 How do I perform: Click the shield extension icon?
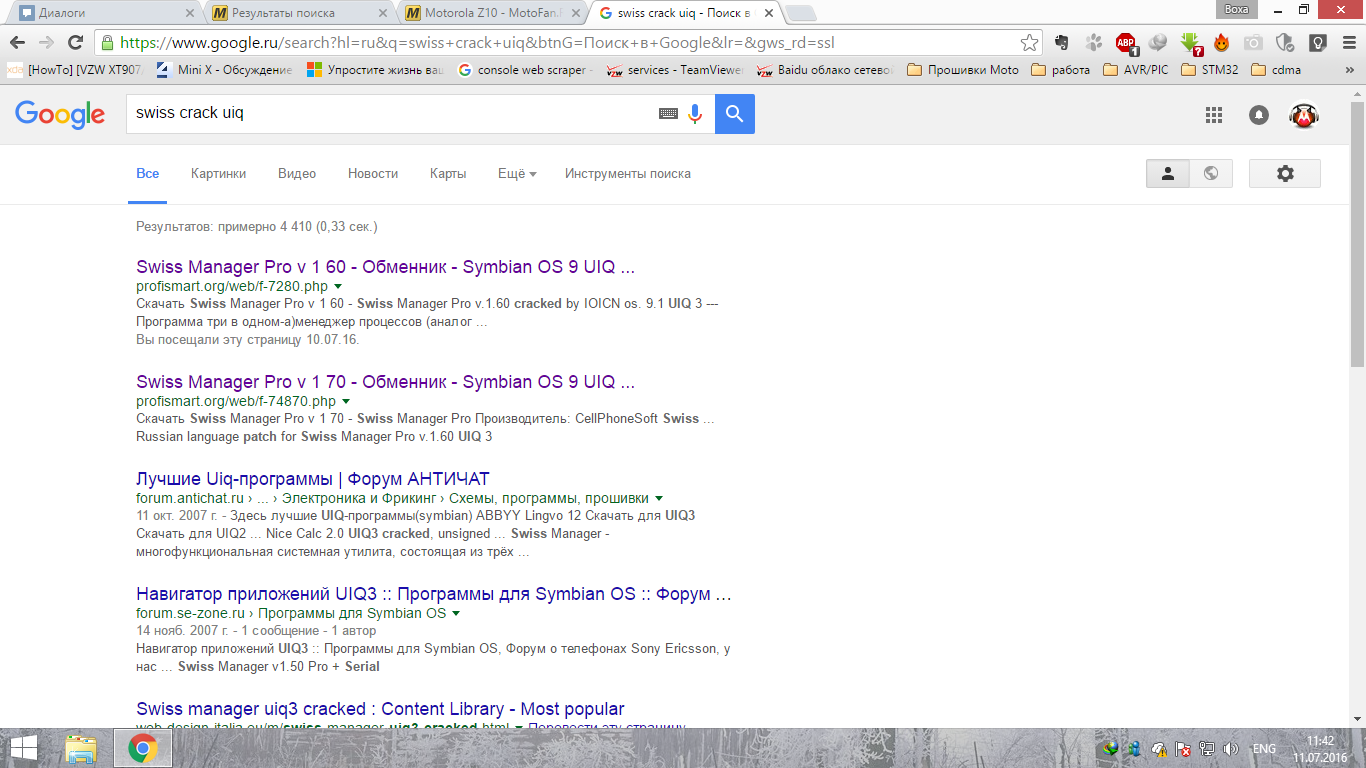pyautogui.click(x=1286, y=43)
